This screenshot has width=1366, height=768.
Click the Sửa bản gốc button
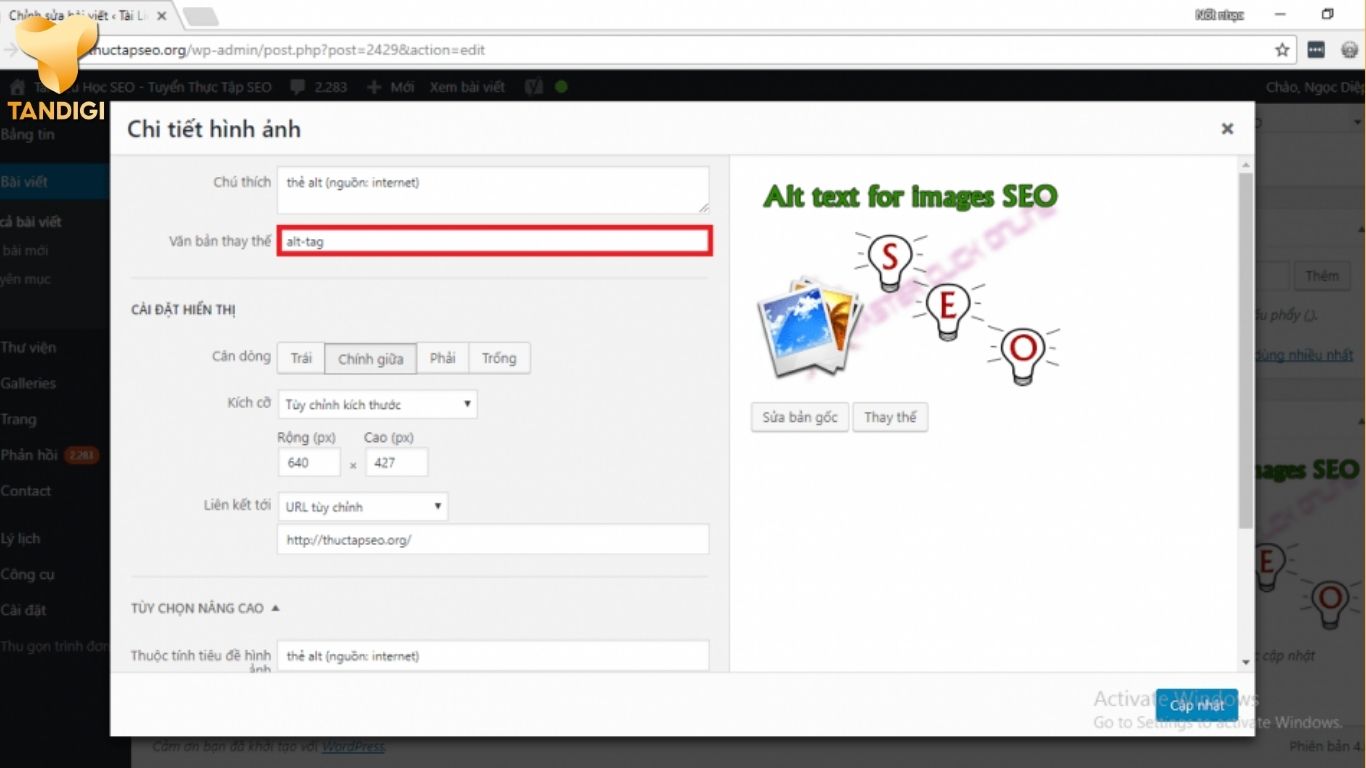pos(800,417)
